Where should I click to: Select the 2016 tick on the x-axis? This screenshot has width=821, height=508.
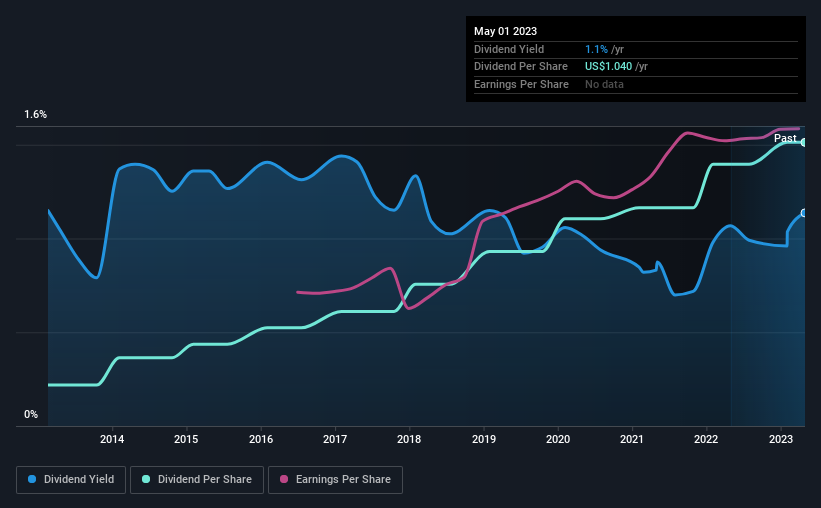(261, 439)
